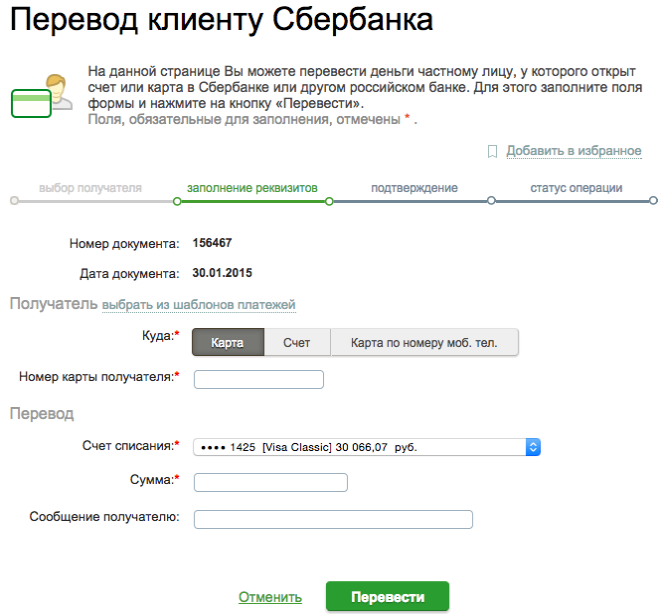Click the marker before подтверждение step
The image size is (660, 614).
point(329,201)
